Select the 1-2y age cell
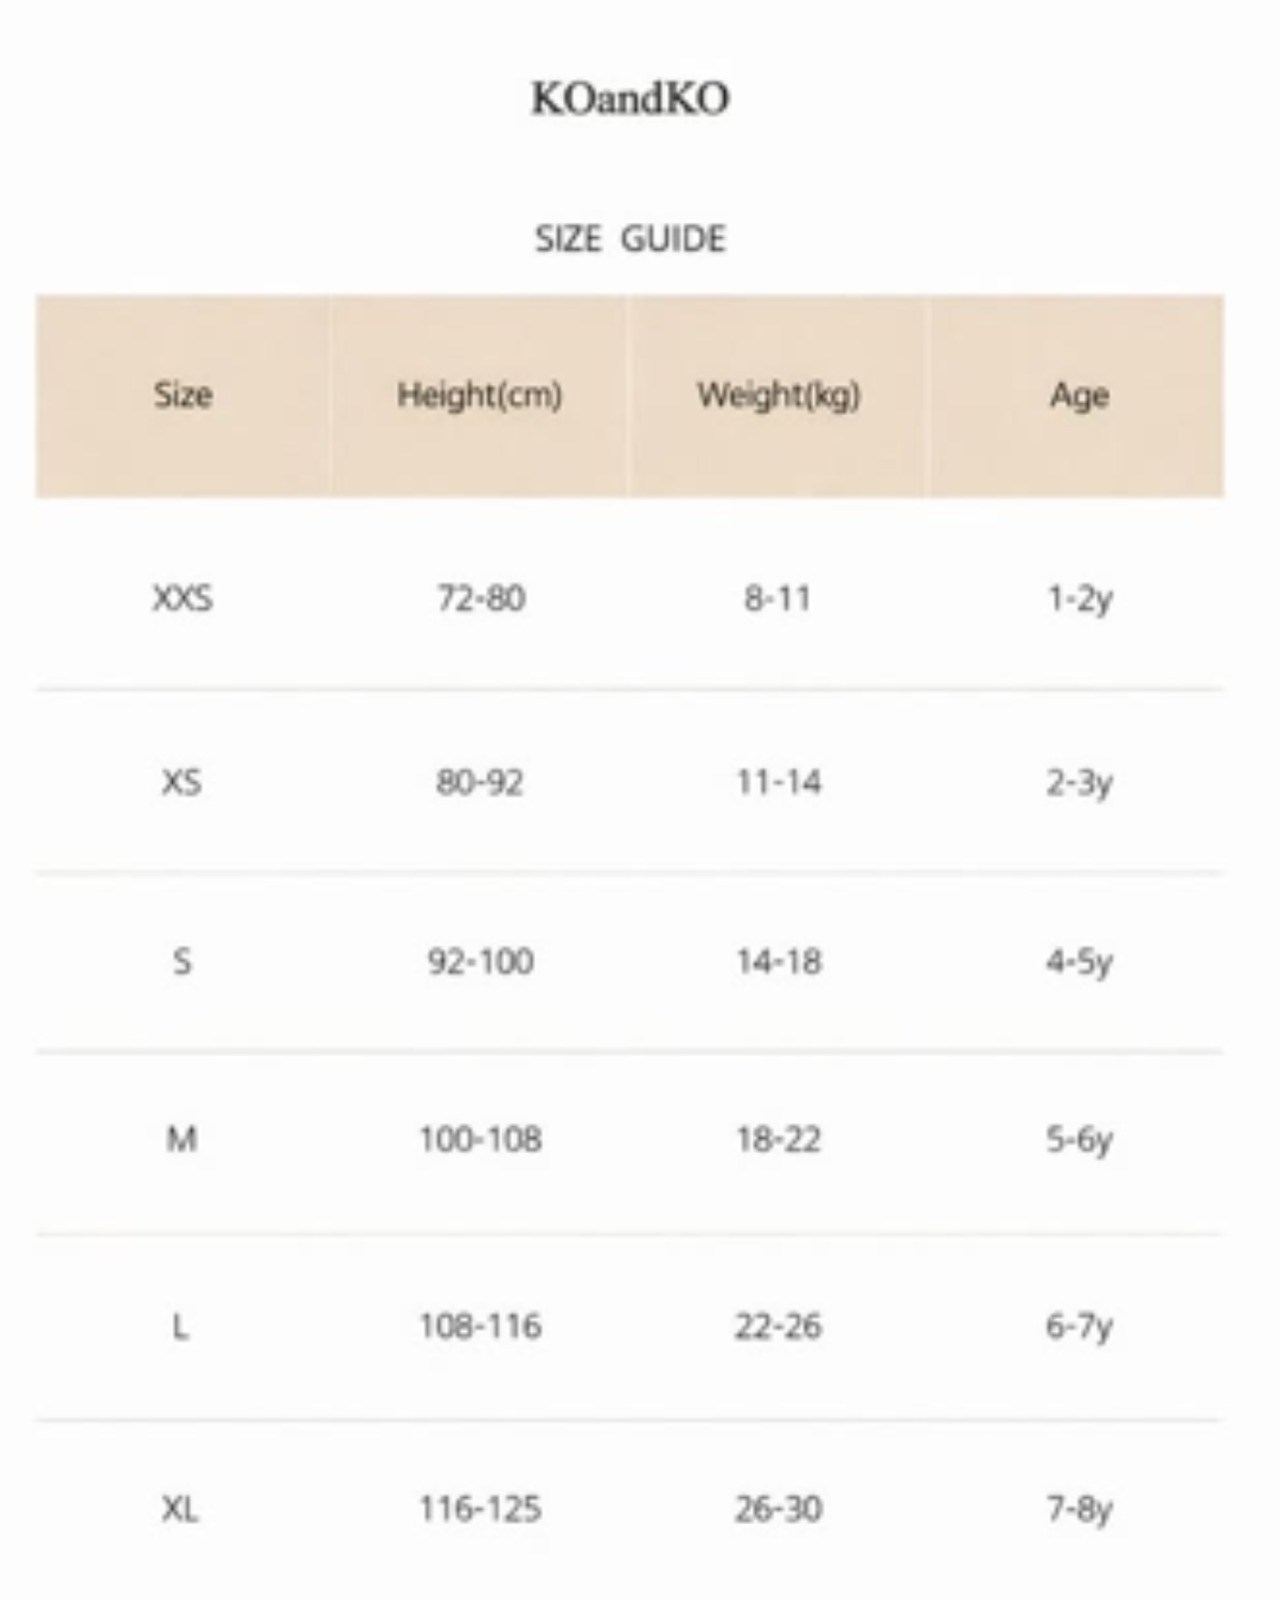The width and height of the screenshot is (1280, 1600). [x=1079, y=598]
